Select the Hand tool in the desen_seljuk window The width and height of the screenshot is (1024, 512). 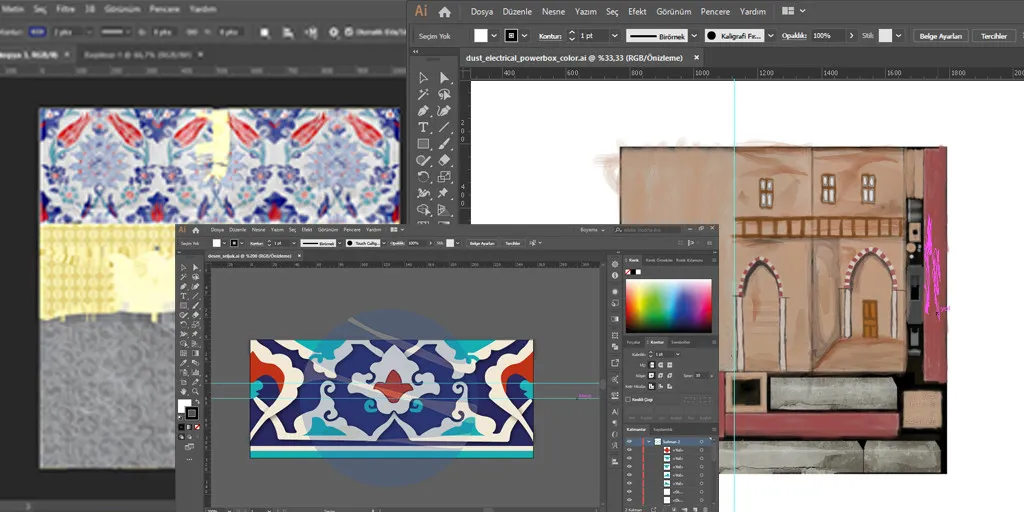pyautogui.click(x=184, y=391)
